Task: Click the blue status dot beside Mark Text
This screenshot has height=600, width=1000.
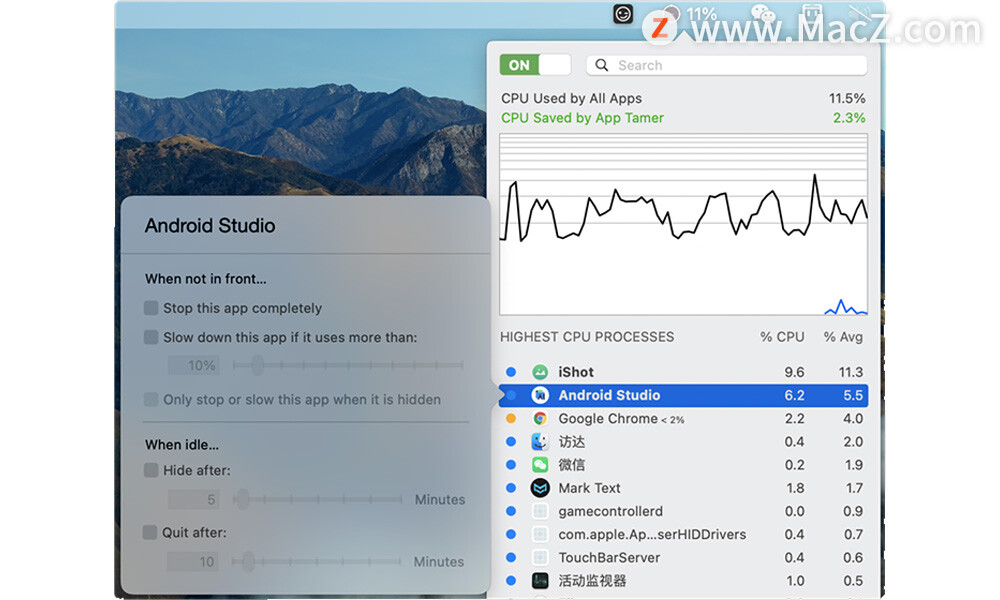Action: coord(511,488)
